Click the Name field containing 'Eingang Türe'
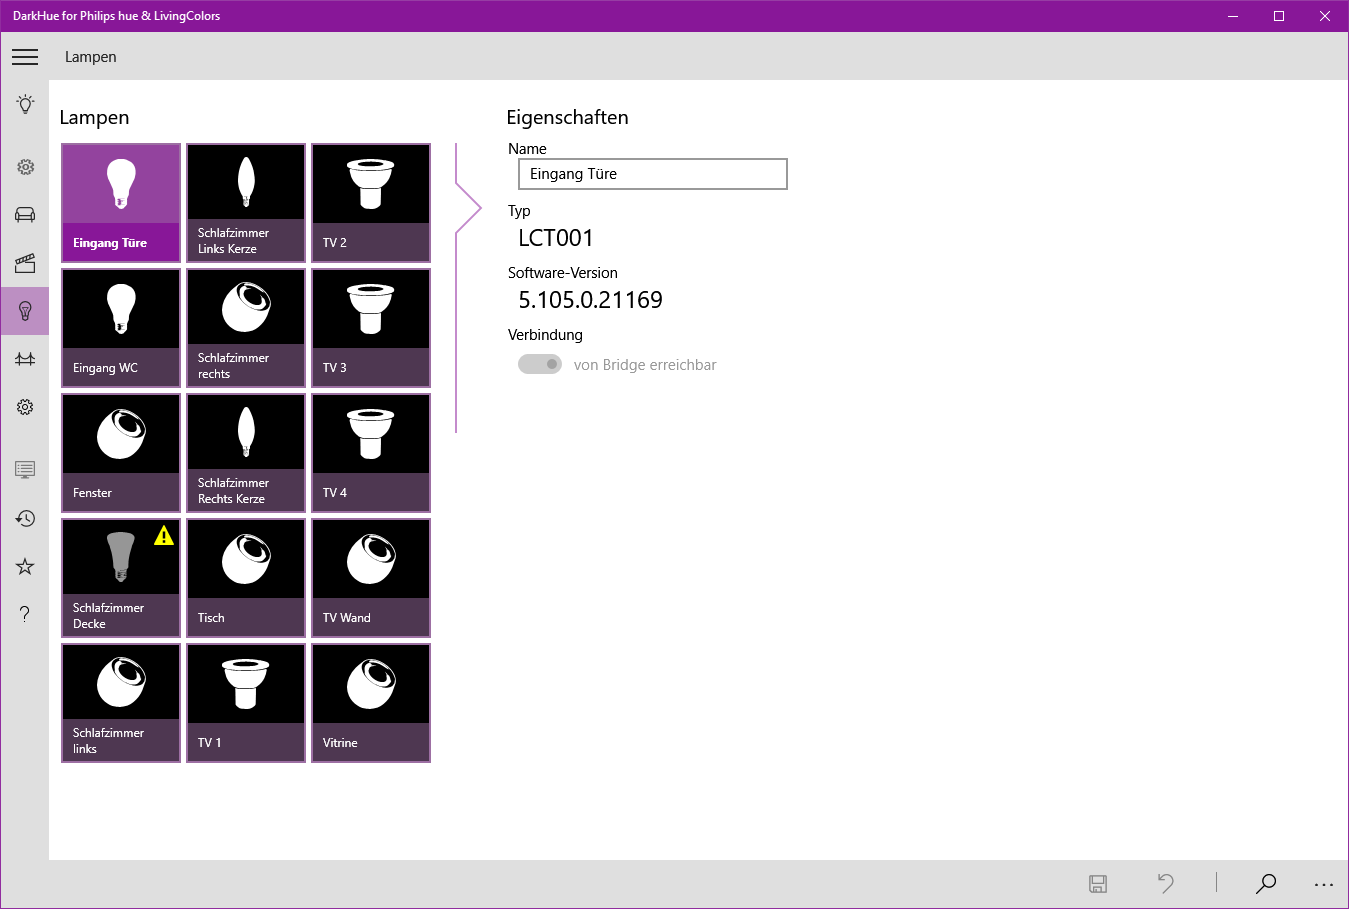The image size is (1349, 909). (652, 174)
